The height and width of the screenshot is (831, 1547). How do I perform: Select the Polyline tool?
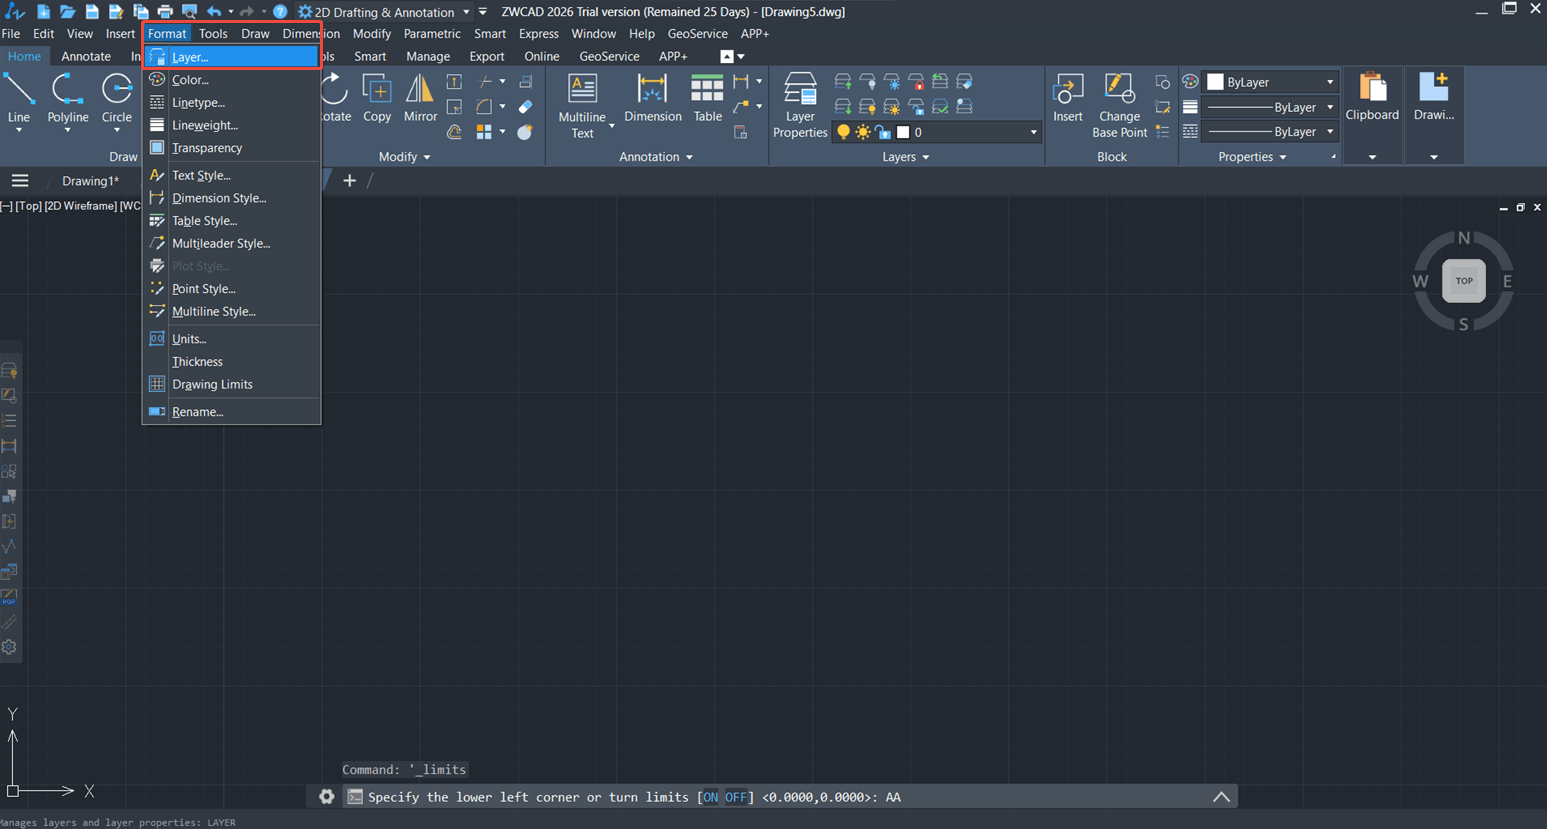click(x=68, y=99)
